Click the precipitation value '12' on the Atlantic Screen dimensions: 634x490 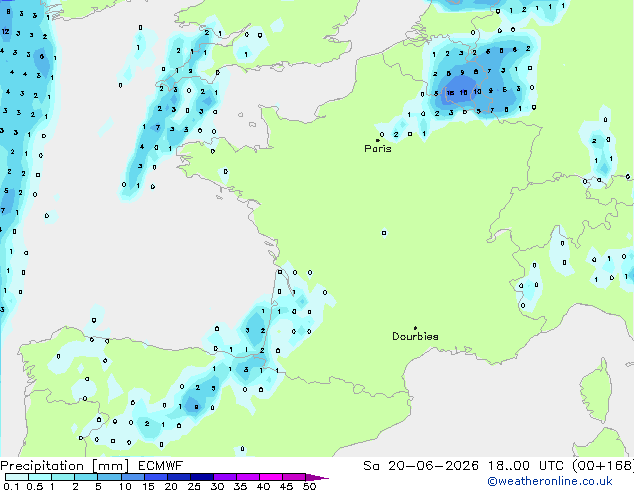(5, 32)
